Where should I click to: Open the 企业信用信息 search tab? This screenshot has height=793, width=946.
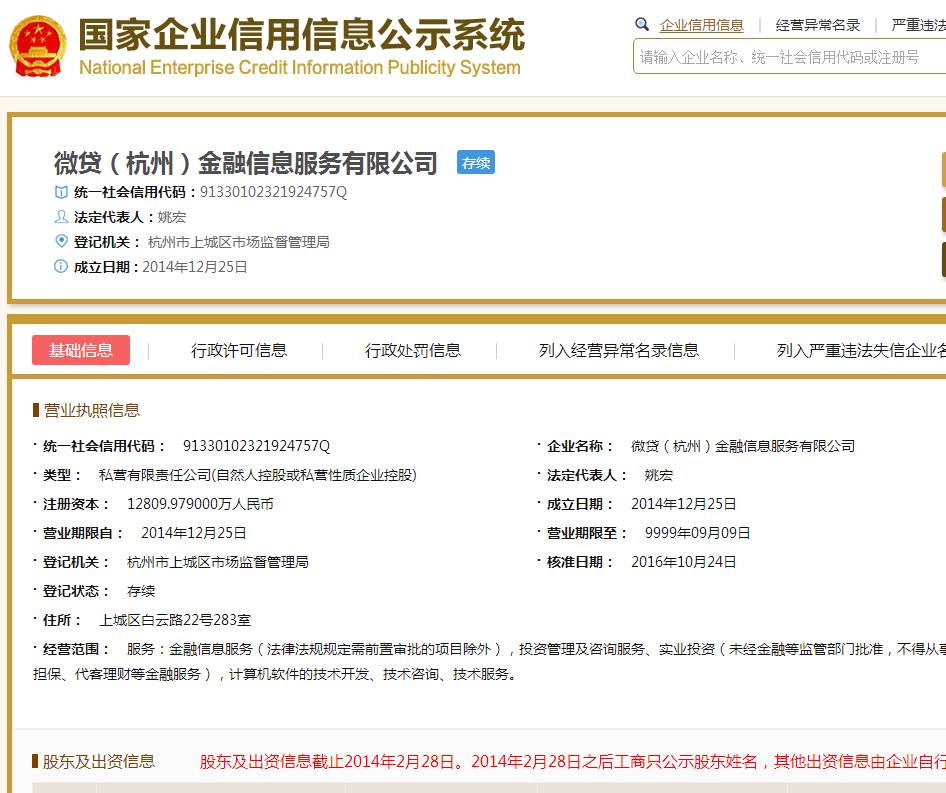pyautogui.click(x=702, y=25)
